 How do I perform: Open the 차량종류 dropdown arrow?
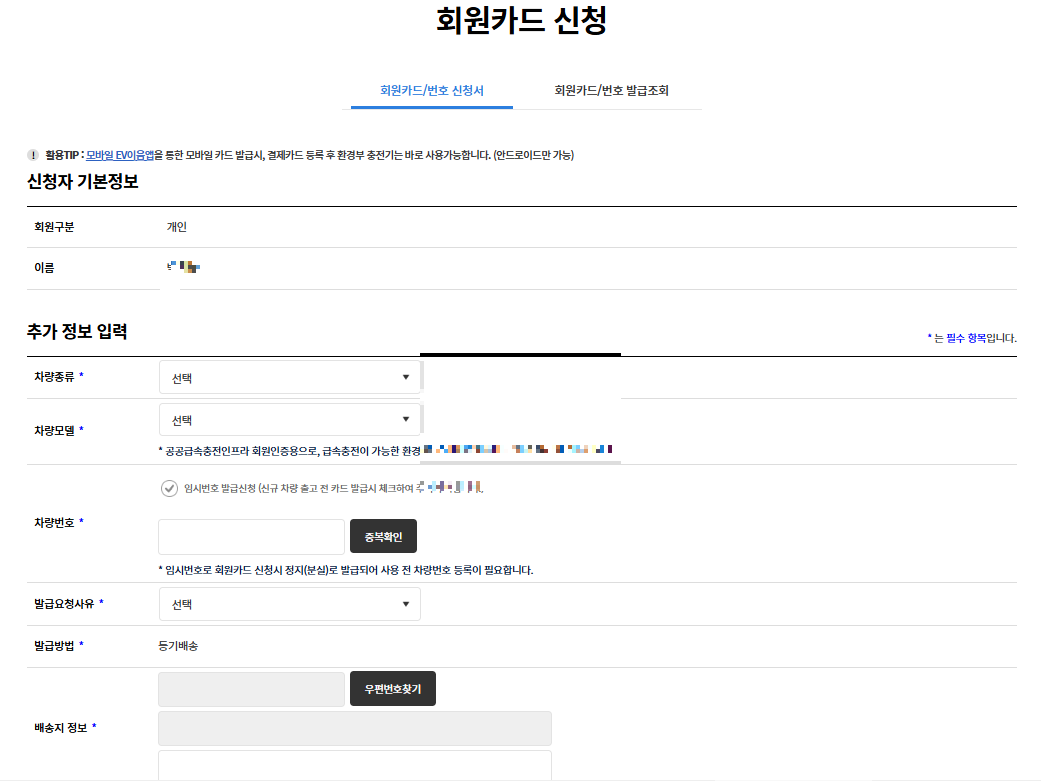[x=406, y=377]
